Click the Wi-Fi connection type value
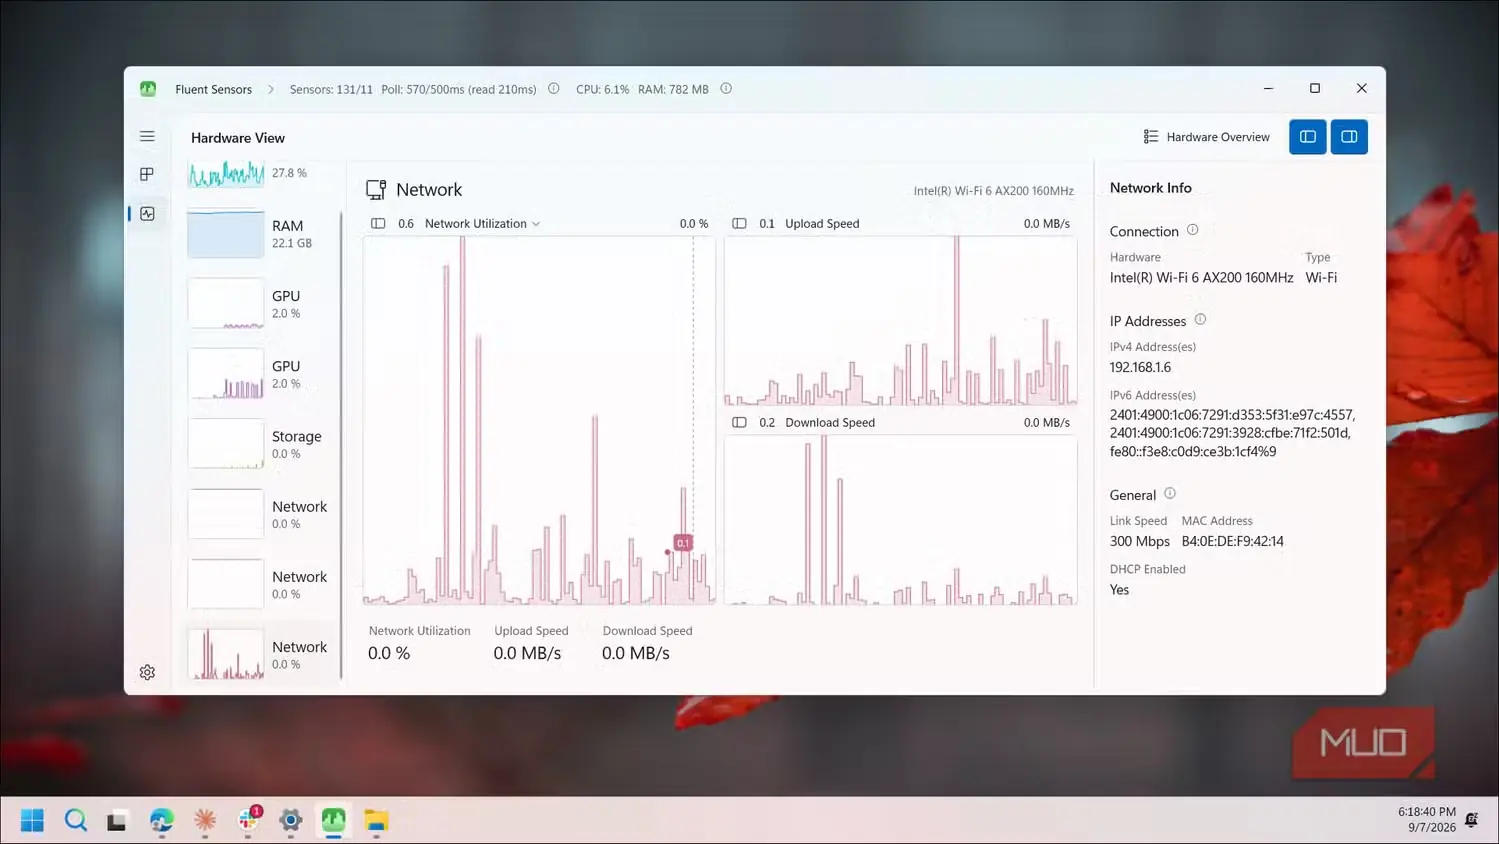The width and height of the screenshot is (1499, 844). (1321, 278)
